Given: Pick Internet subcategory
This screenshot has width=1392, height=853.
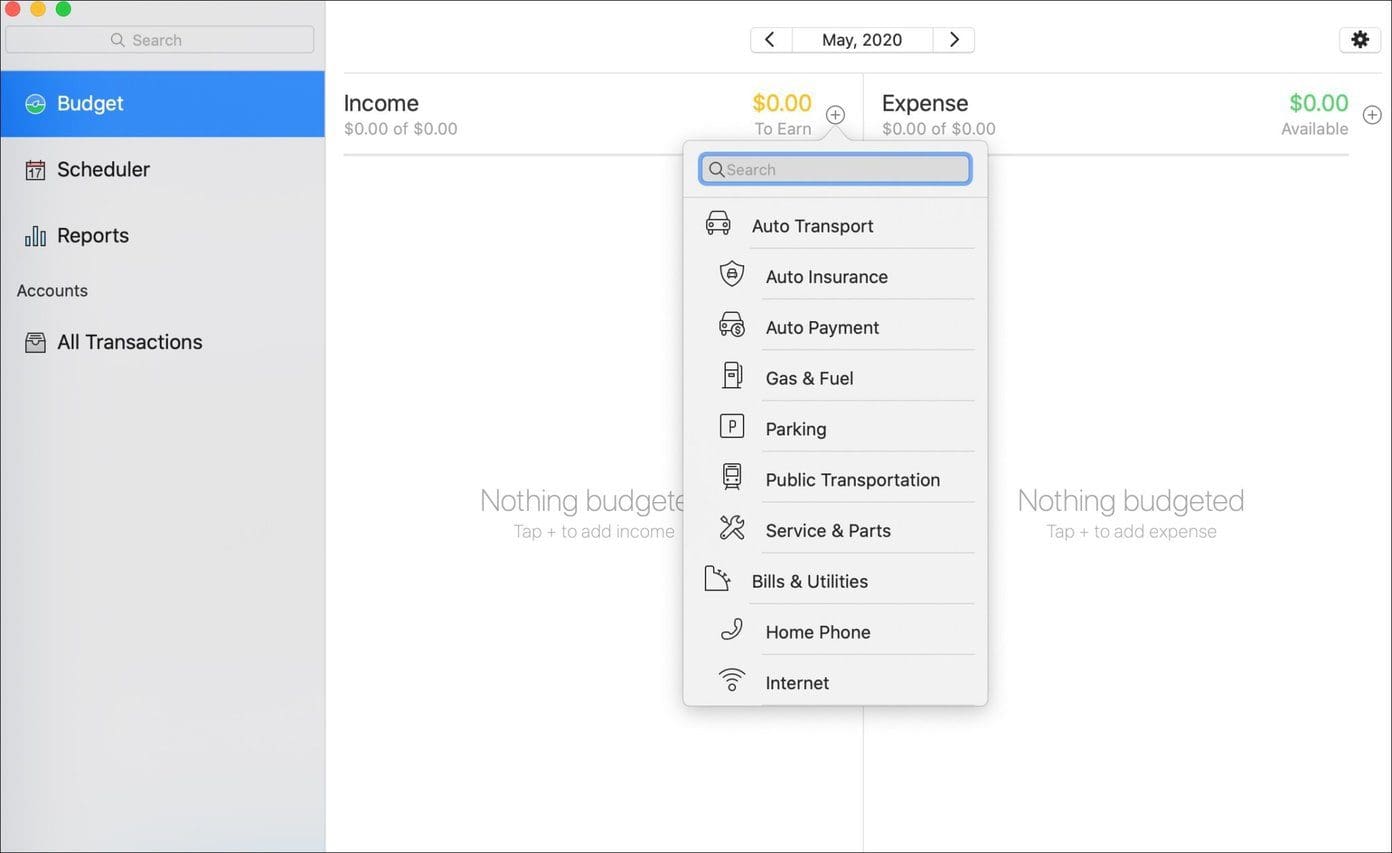Looking at the screenshot, I should coord(835,683).
